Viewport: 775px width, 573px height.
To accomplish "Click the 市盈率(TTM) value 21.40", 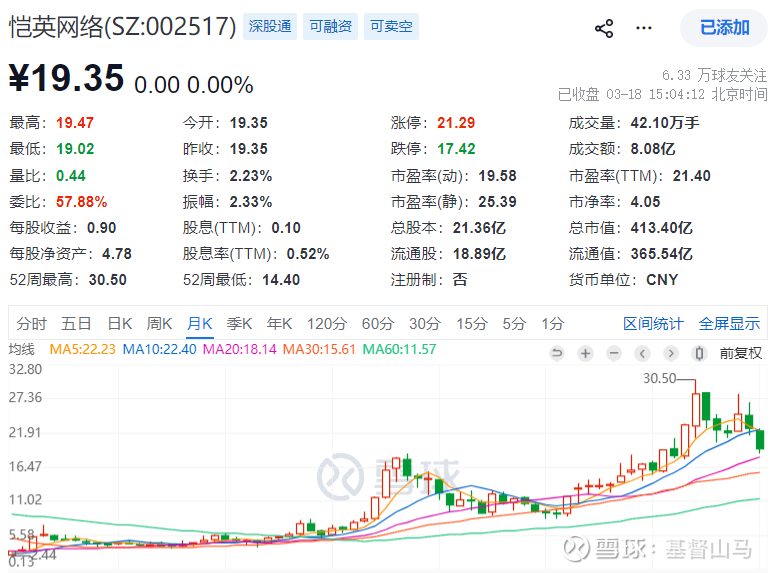I will pos(691,176).
